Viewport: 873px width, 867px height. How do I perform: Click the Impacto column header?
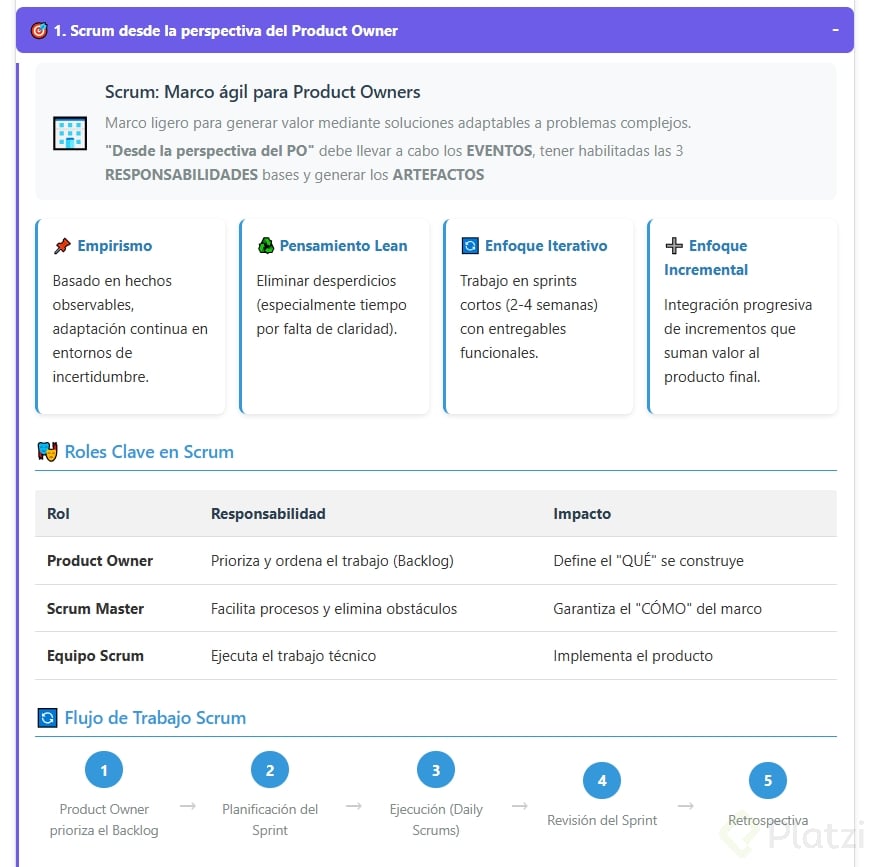582,514
